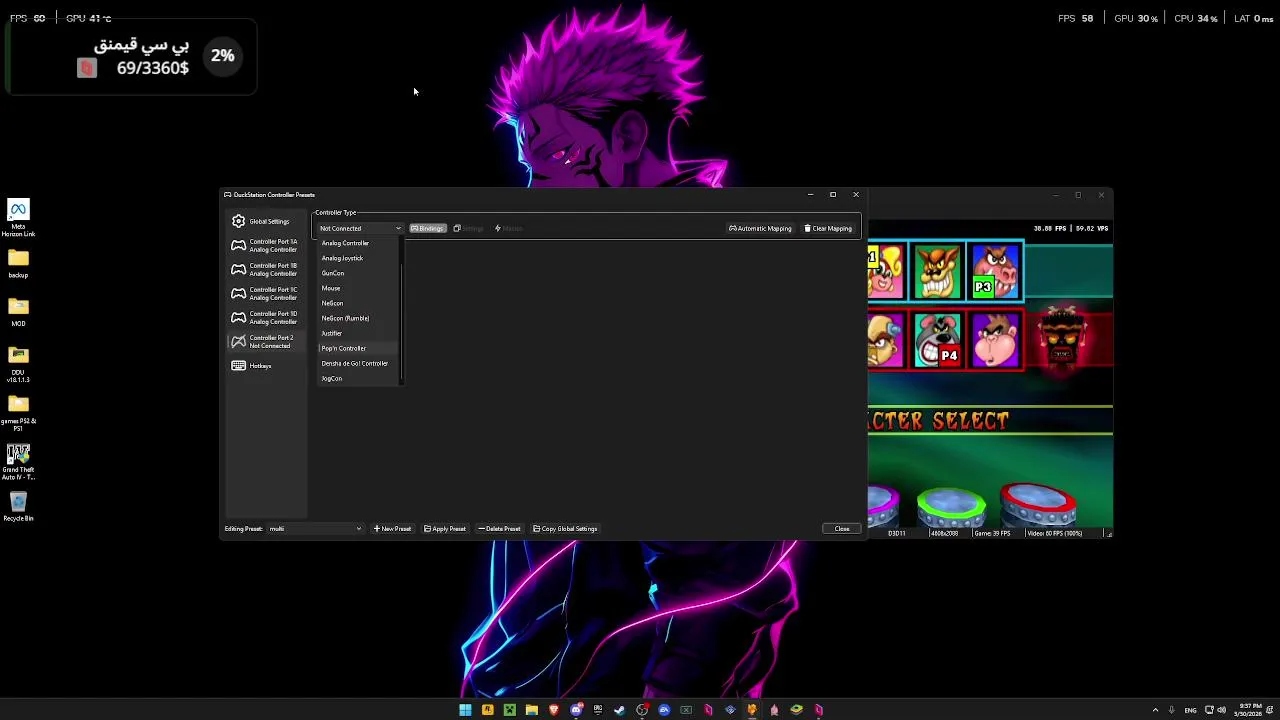Viewport: 1280px width, 720px height.
Task: Click the ENG language indicator
Action: coord(1190,710)
